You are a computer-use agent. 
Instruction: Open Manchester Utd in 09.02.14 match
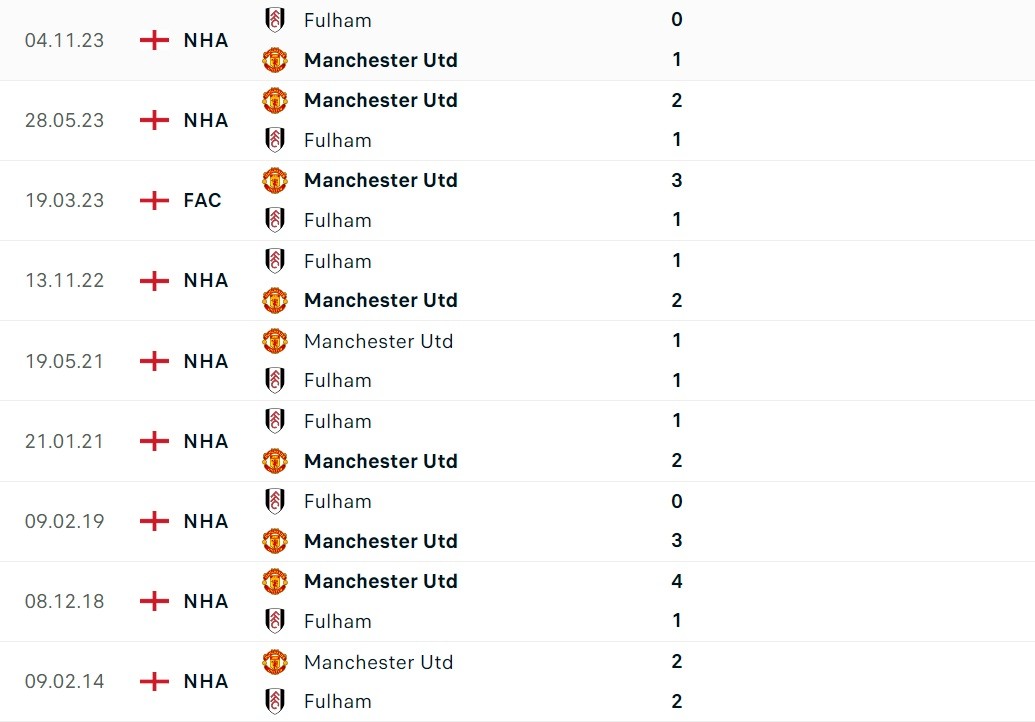tap(378, 662)
